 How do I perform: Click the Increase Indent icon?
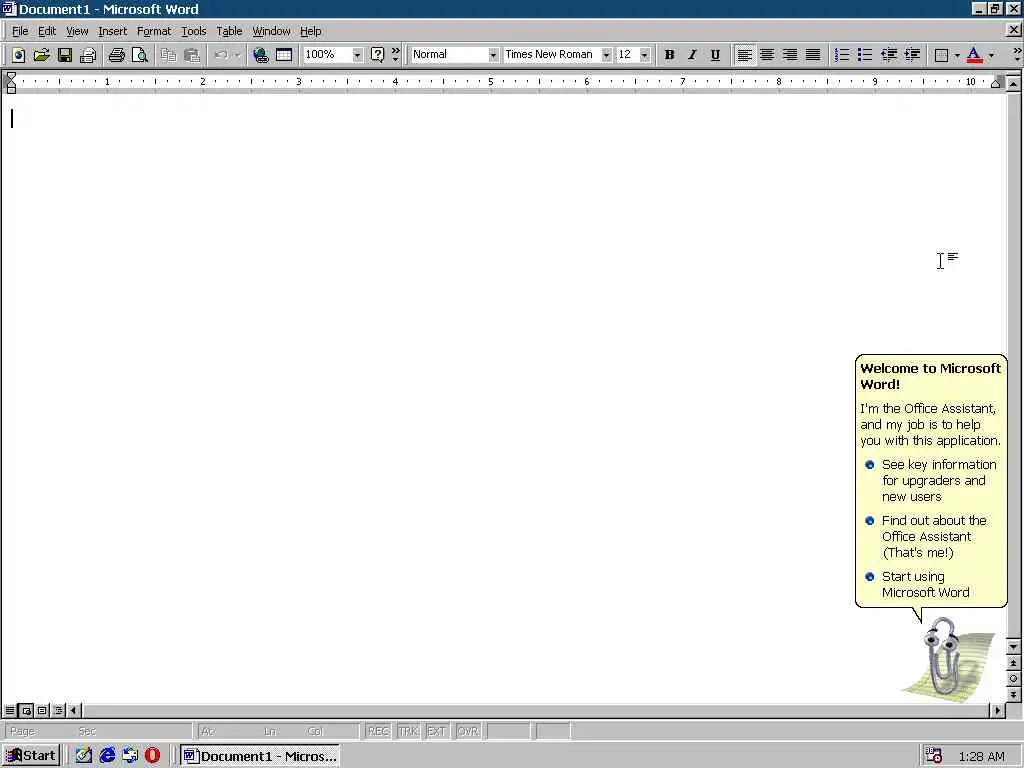[x=912, y=55]
